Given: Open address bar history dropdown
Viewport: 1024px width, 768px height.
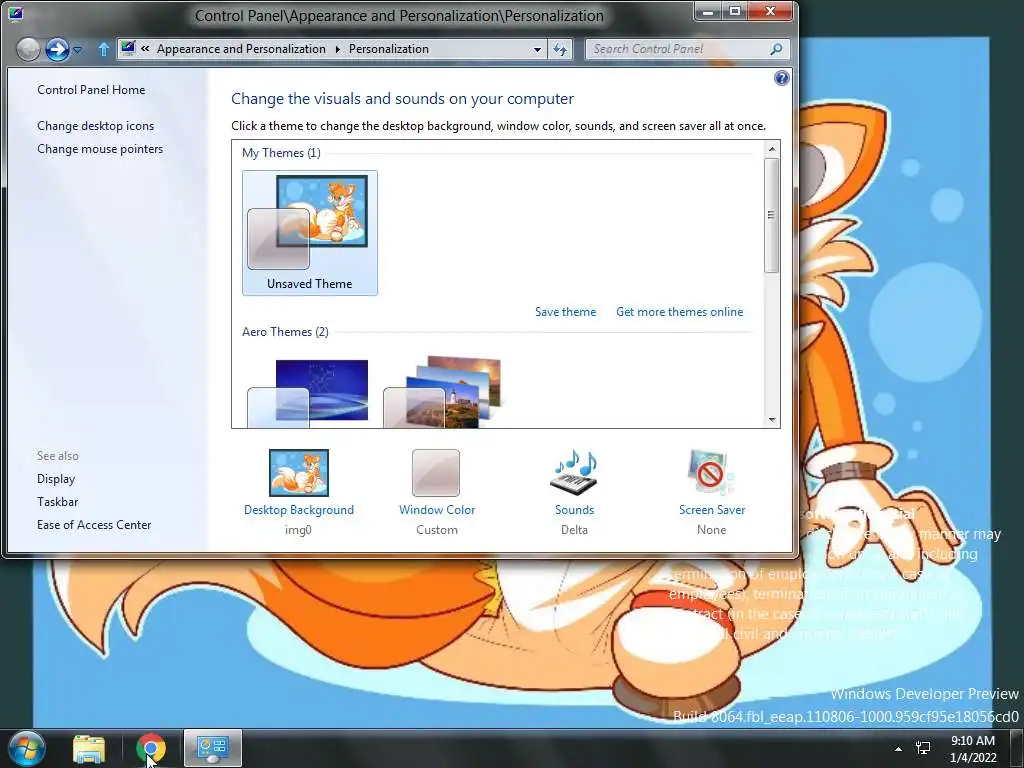Looking at the screenshot, I should (537, 50).
